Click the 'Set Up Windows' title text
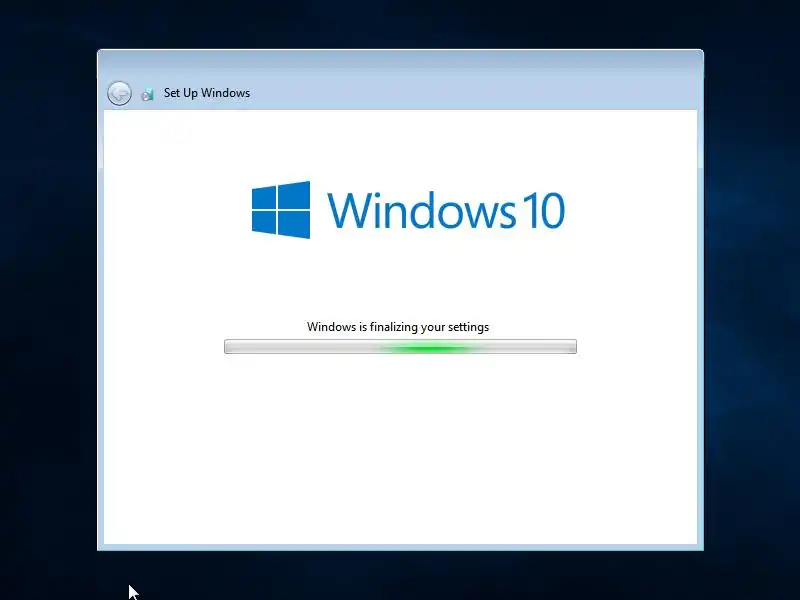Image resolution: width=800 pixels, height=600 pixels. click(x=207, y=93)
